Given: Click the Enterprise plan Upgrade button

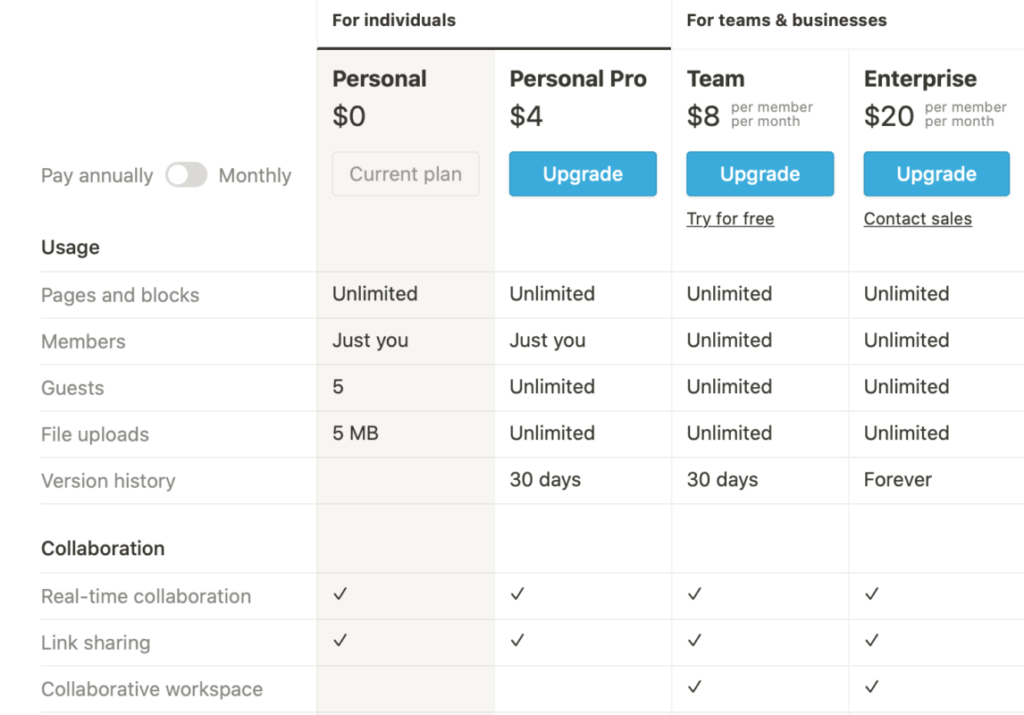Looking at the screenshot, I should 936,174.
